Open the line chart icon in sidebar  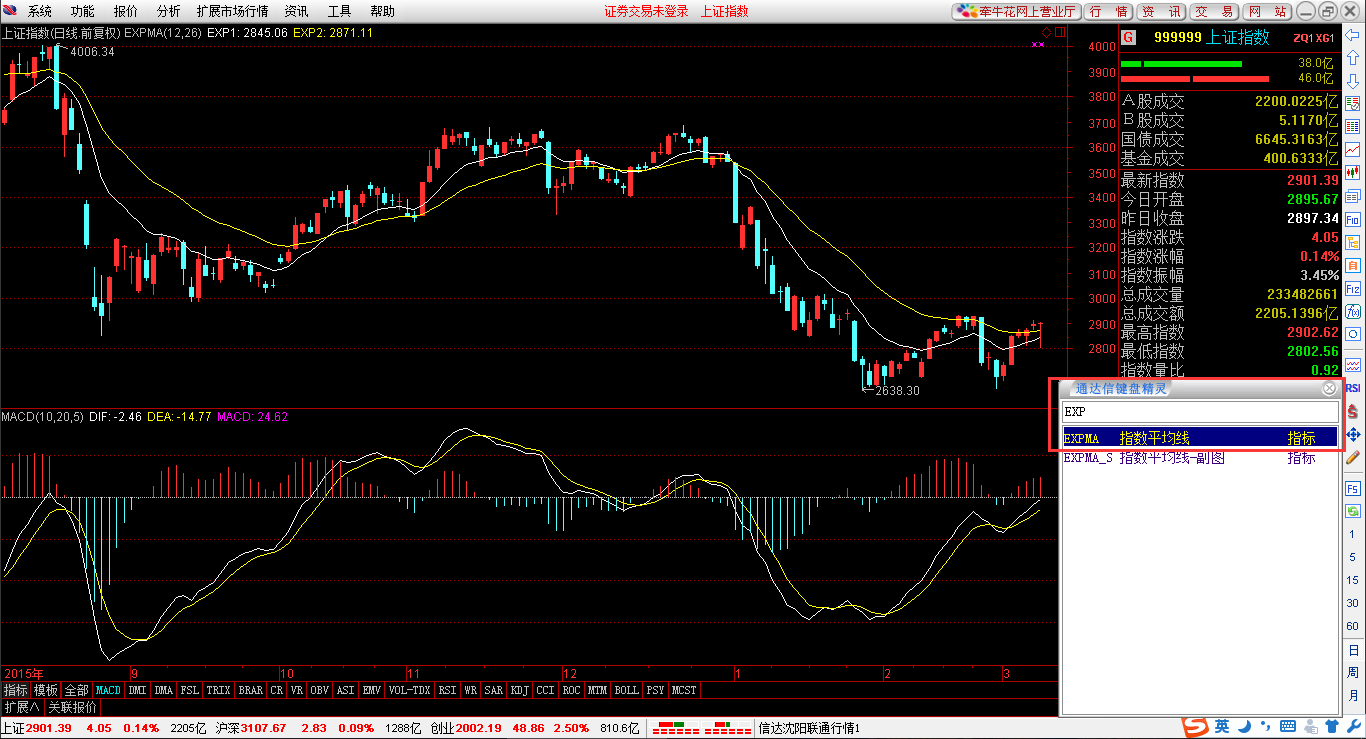click(1353, 150)
